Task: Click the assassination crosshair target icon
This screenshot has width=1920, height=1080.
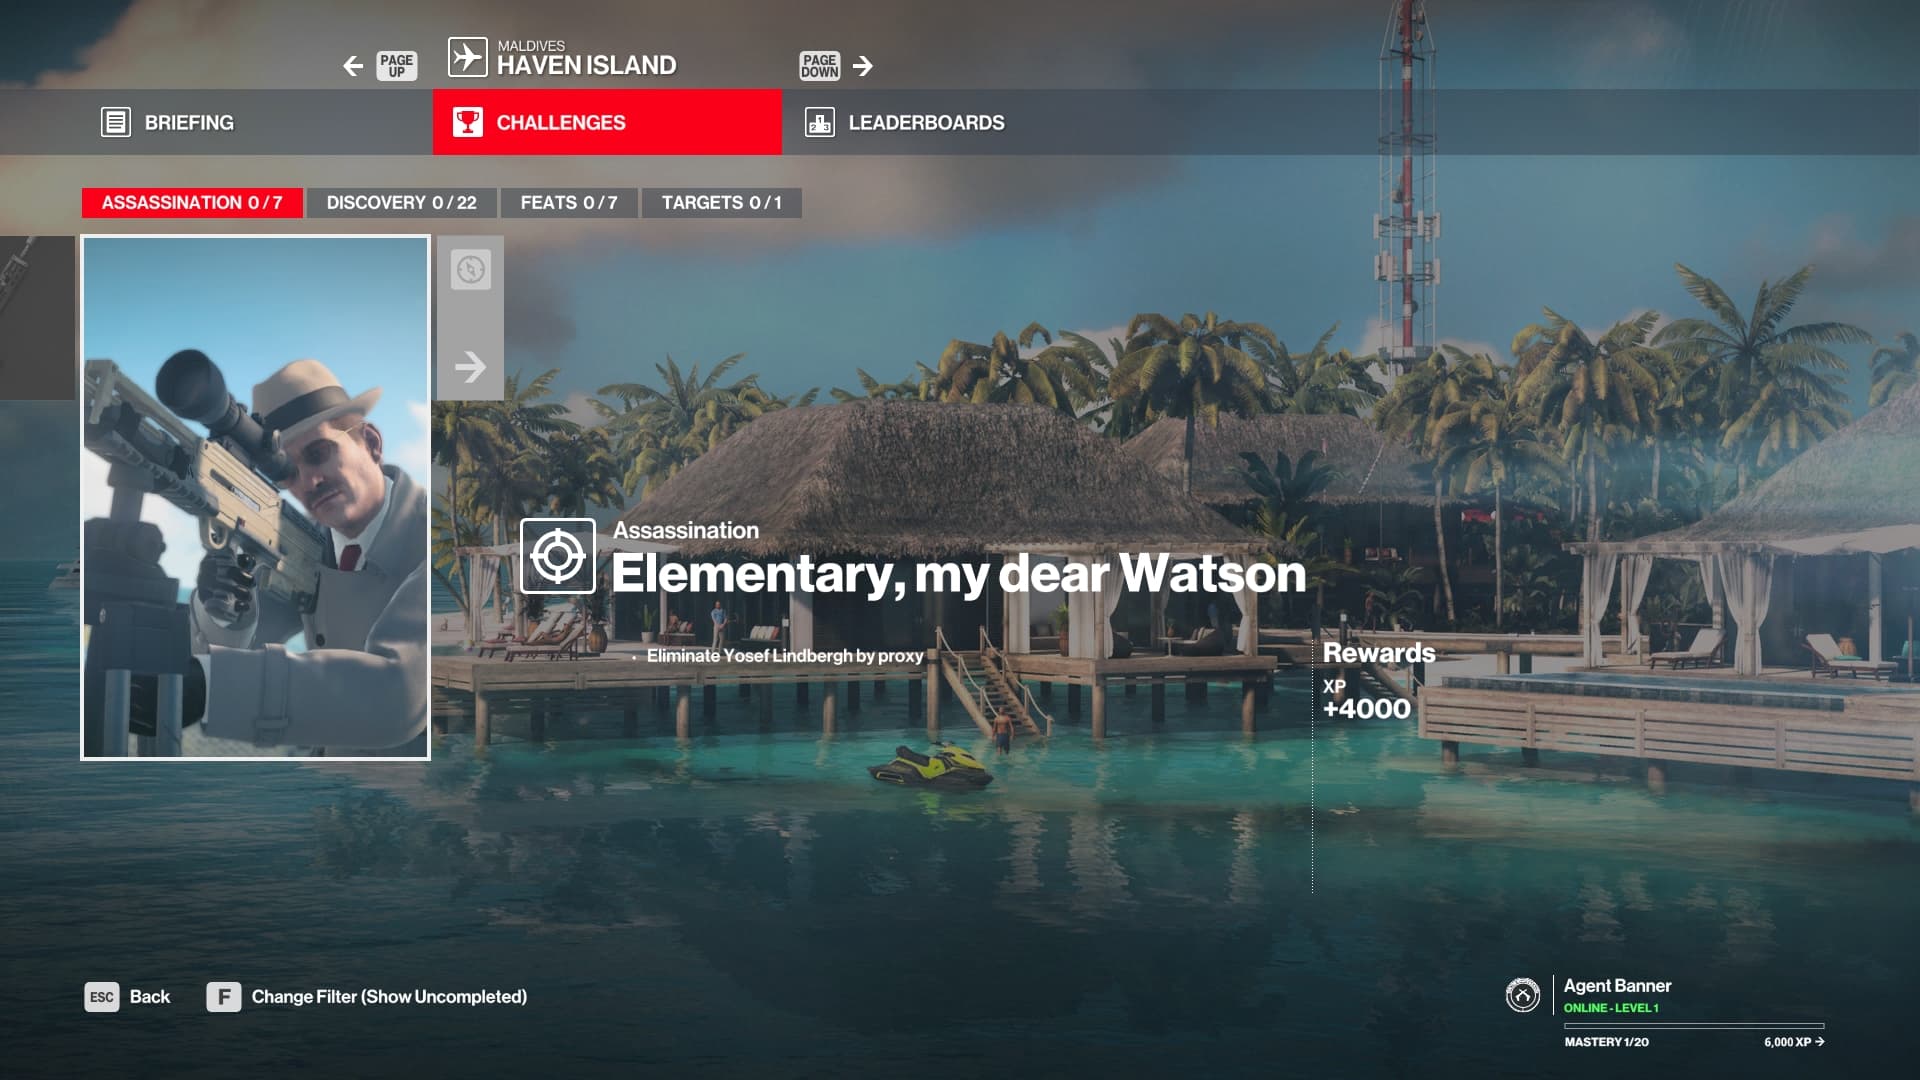Action: (x=558, y=556)
